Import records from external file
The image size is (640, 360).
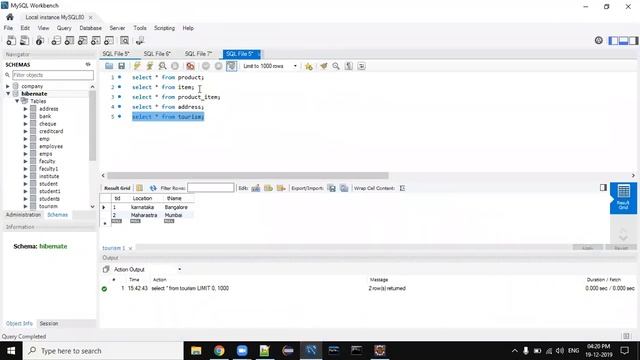click(344, 188)
